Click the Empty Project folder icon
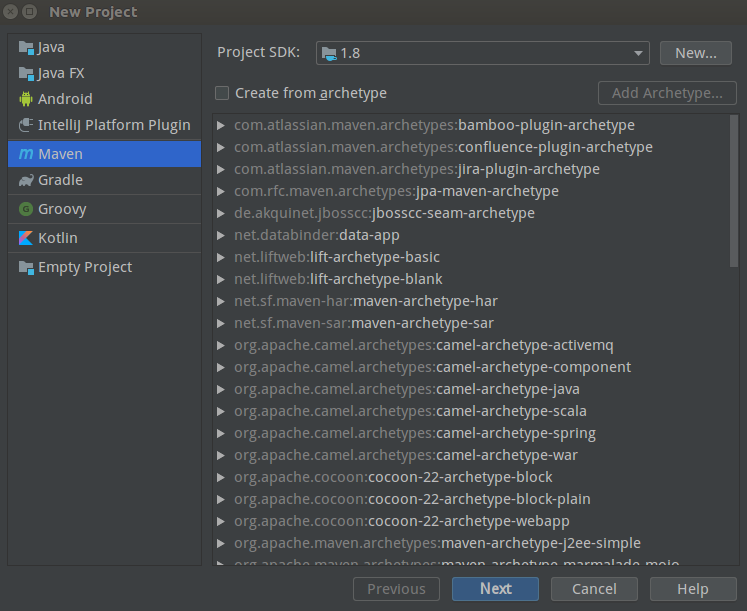This screenshot has width=747, height=611. [x=26, y=267]
